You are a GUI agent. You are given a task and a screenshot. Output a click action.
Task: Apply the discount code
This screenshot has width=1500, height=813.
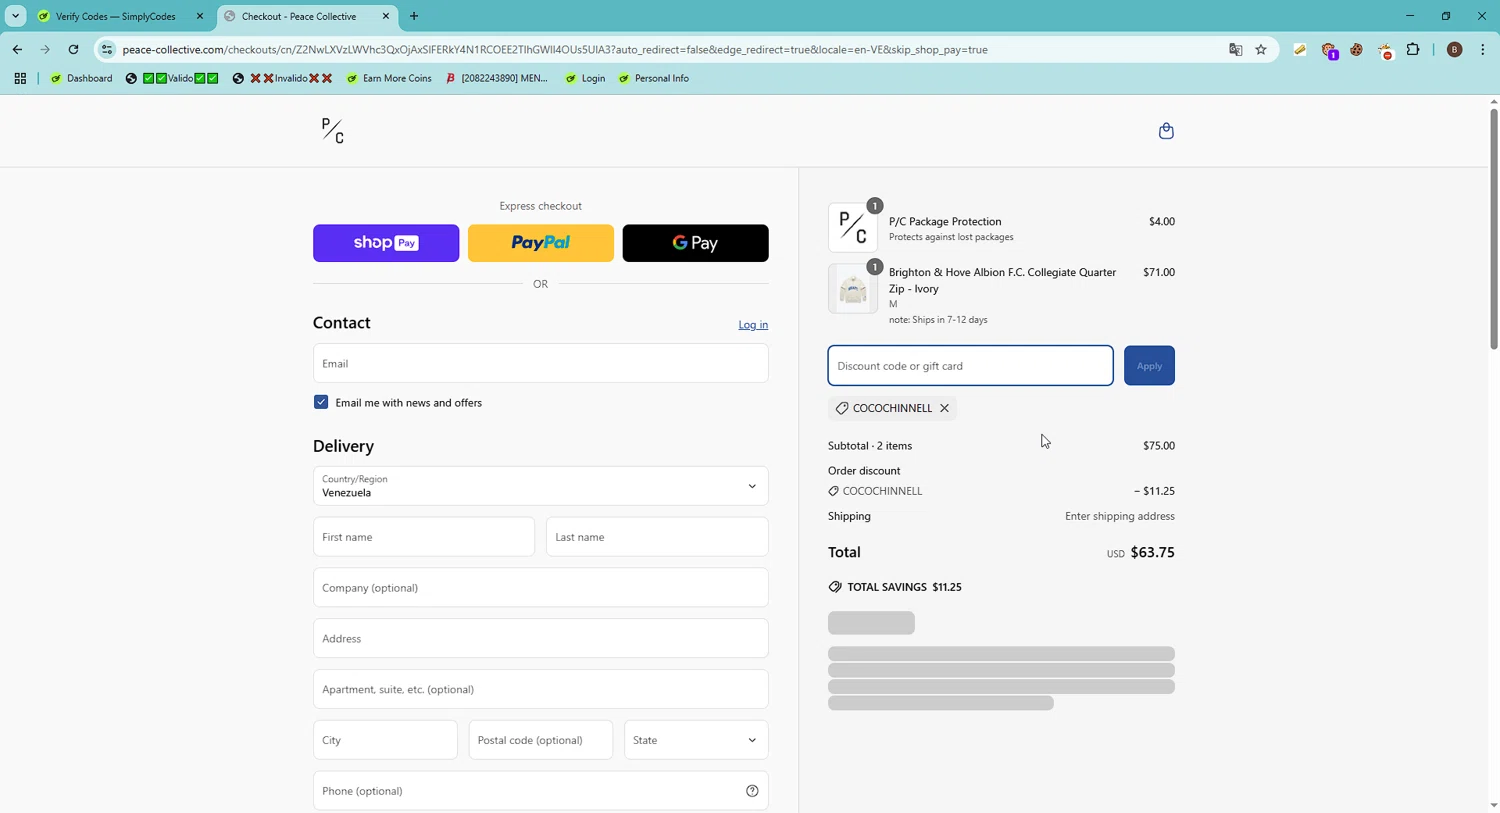[x=1149, y=366]
